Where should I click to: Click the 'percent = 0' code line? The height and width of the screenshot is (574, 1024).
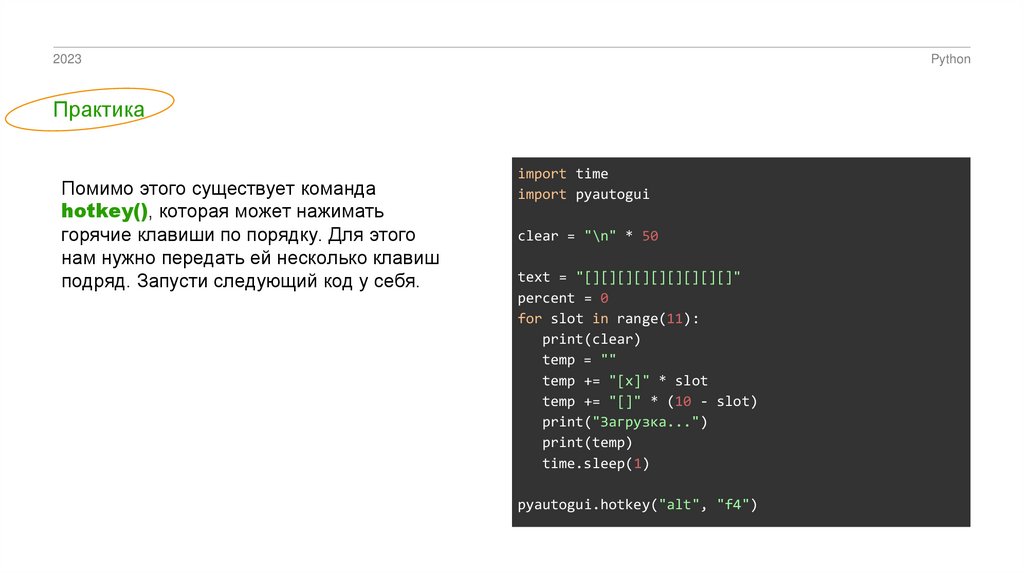pos(563,298)
